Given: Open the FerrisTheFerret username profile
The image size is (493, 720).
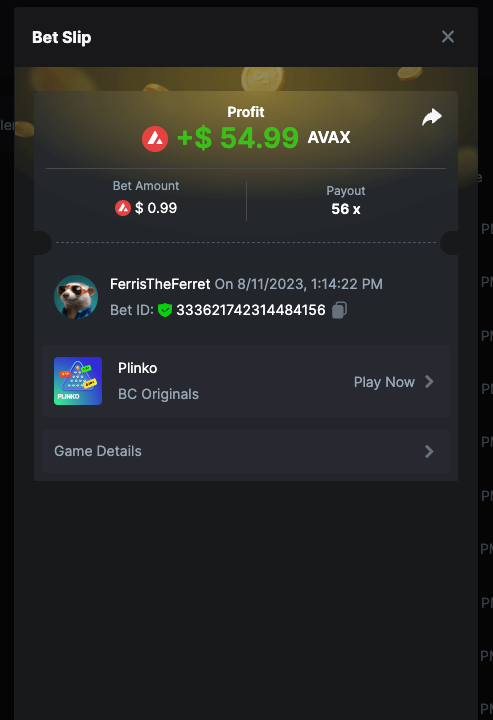Looking at the screenshot, I should [160, 284].
